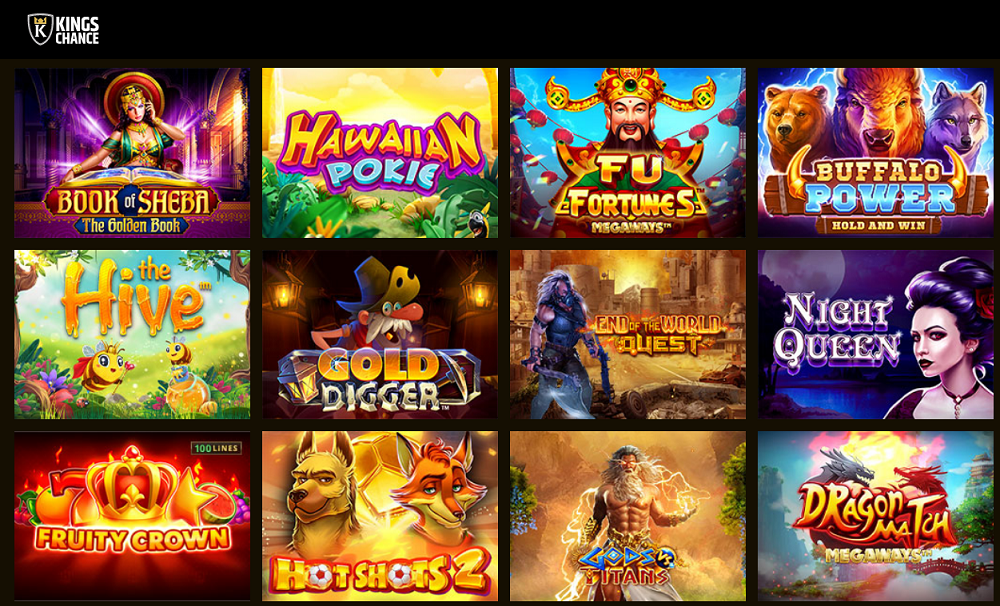The image size is (1000, 606).
Task: Click the bee character in The Hive
Action: click(x=102, y=366)
